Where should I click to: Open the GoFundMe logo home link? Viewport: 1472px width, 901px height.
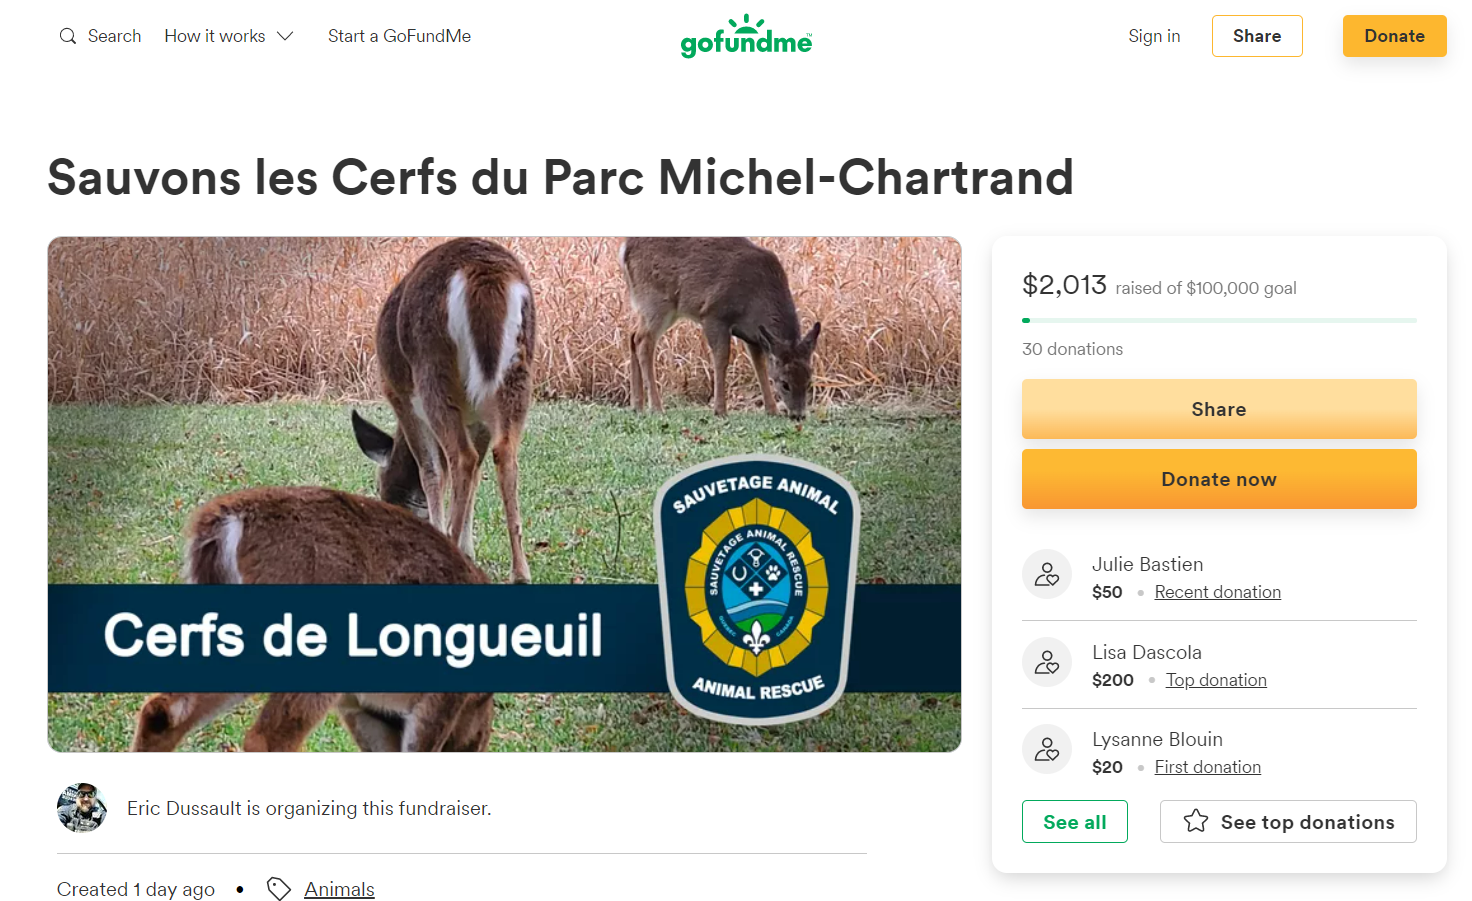tap(746, 36)
